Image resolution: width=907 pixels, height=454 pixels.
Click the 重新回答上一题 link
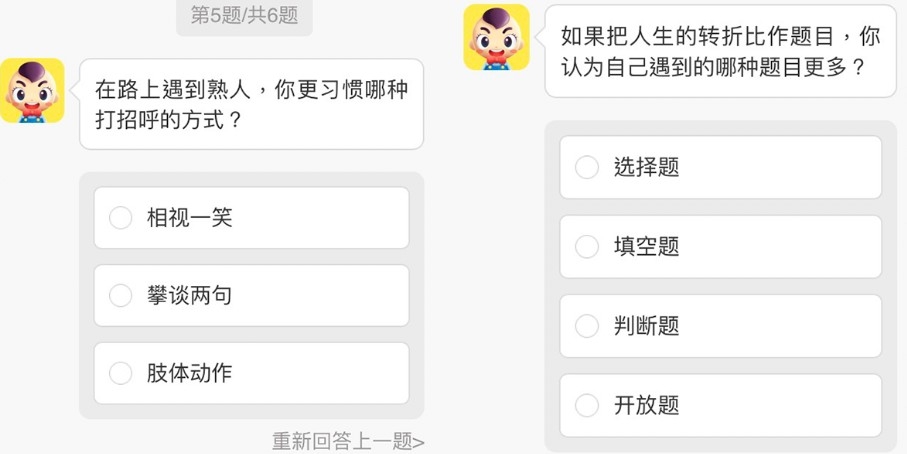click(x=348, y=441)
